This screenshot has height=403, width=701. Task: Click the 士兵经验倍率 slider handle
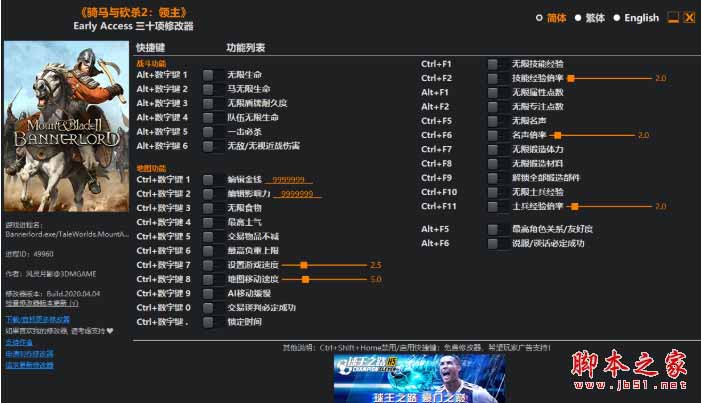click(575, 206)
